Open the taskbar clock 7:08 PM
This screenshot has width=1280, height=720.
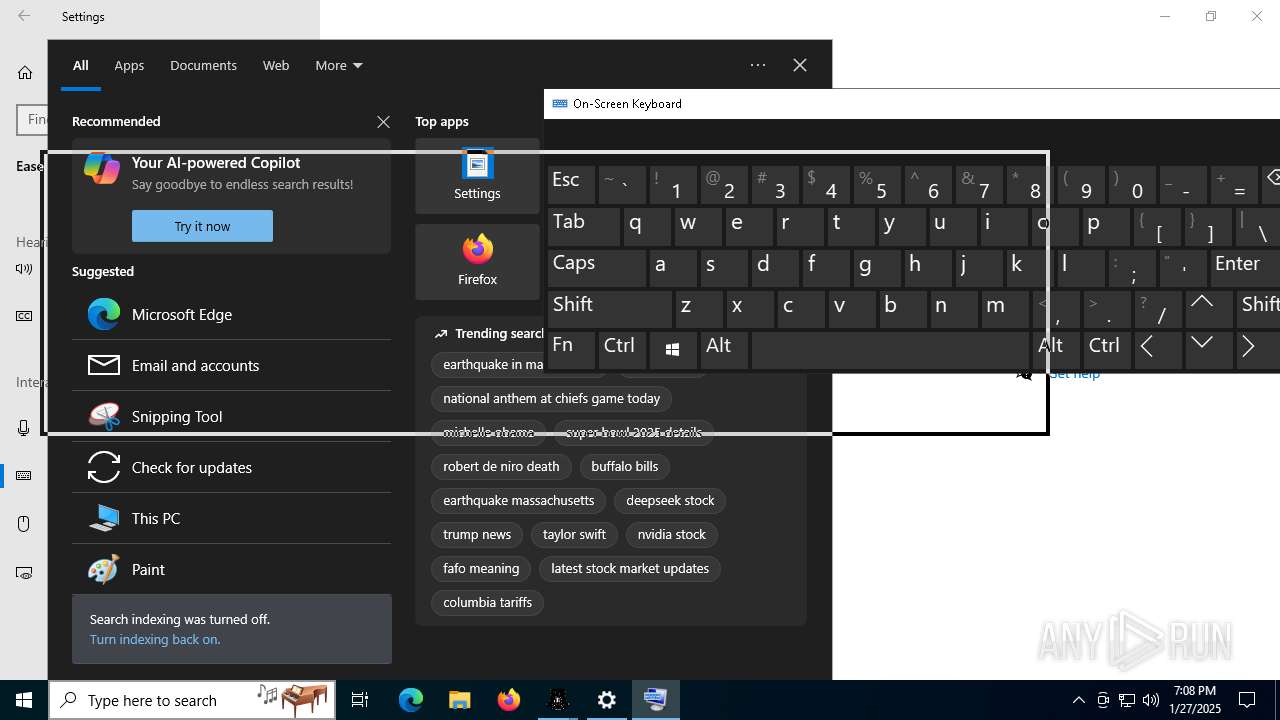[1195, 700]
